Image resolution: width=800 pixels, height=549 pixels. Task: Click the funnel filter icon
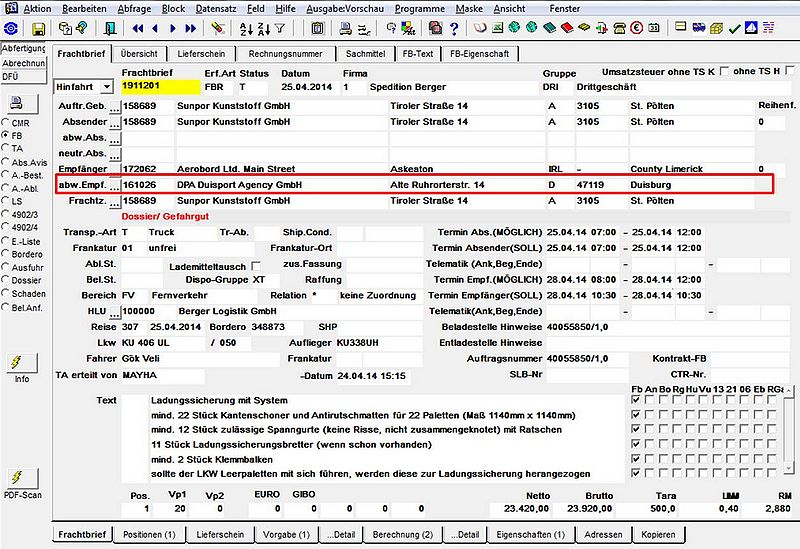click(280, 29)
